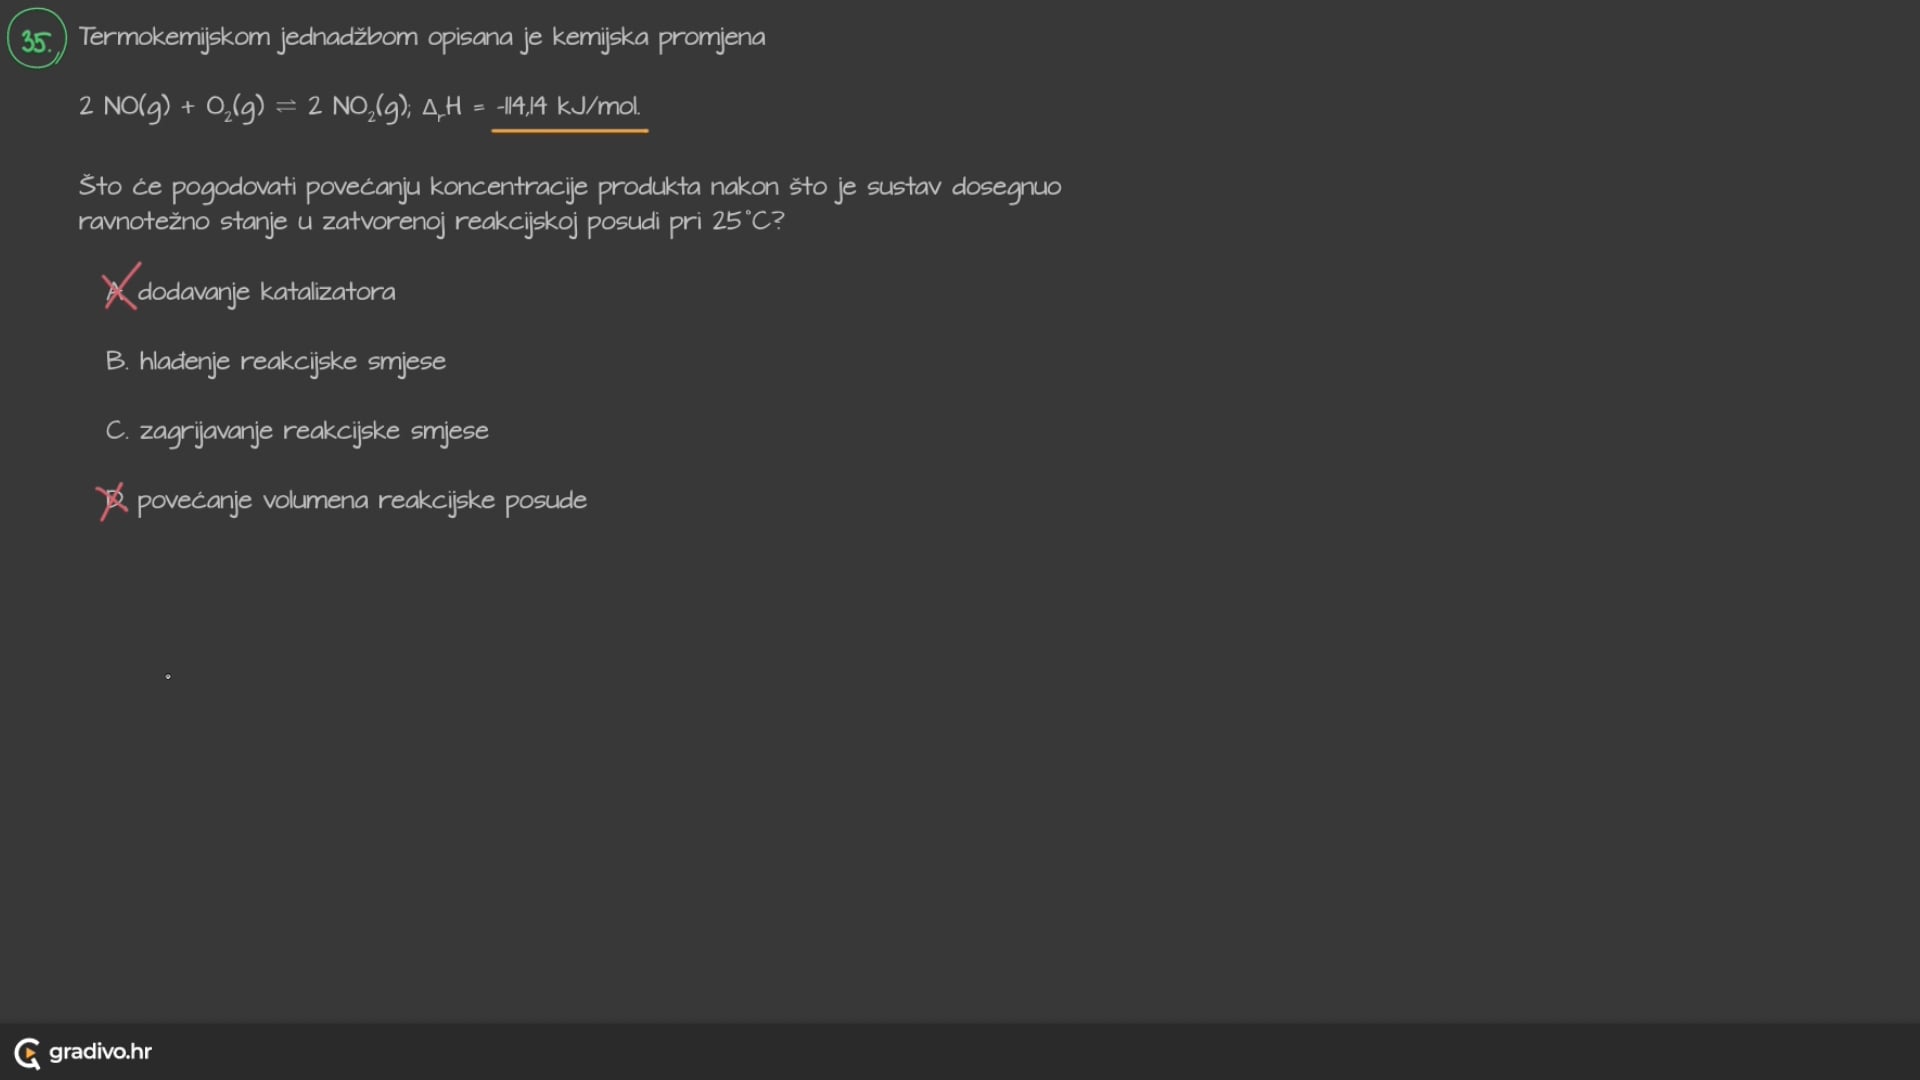Click the value '-114,14 kJ/mol'
The height and width of the screenshot is (1080, 1920).
pyautogui.click(x=568, y=106)
